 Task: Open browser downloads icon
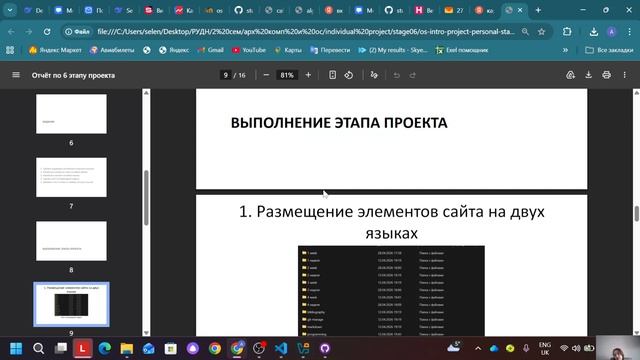[x=594, y=31]
